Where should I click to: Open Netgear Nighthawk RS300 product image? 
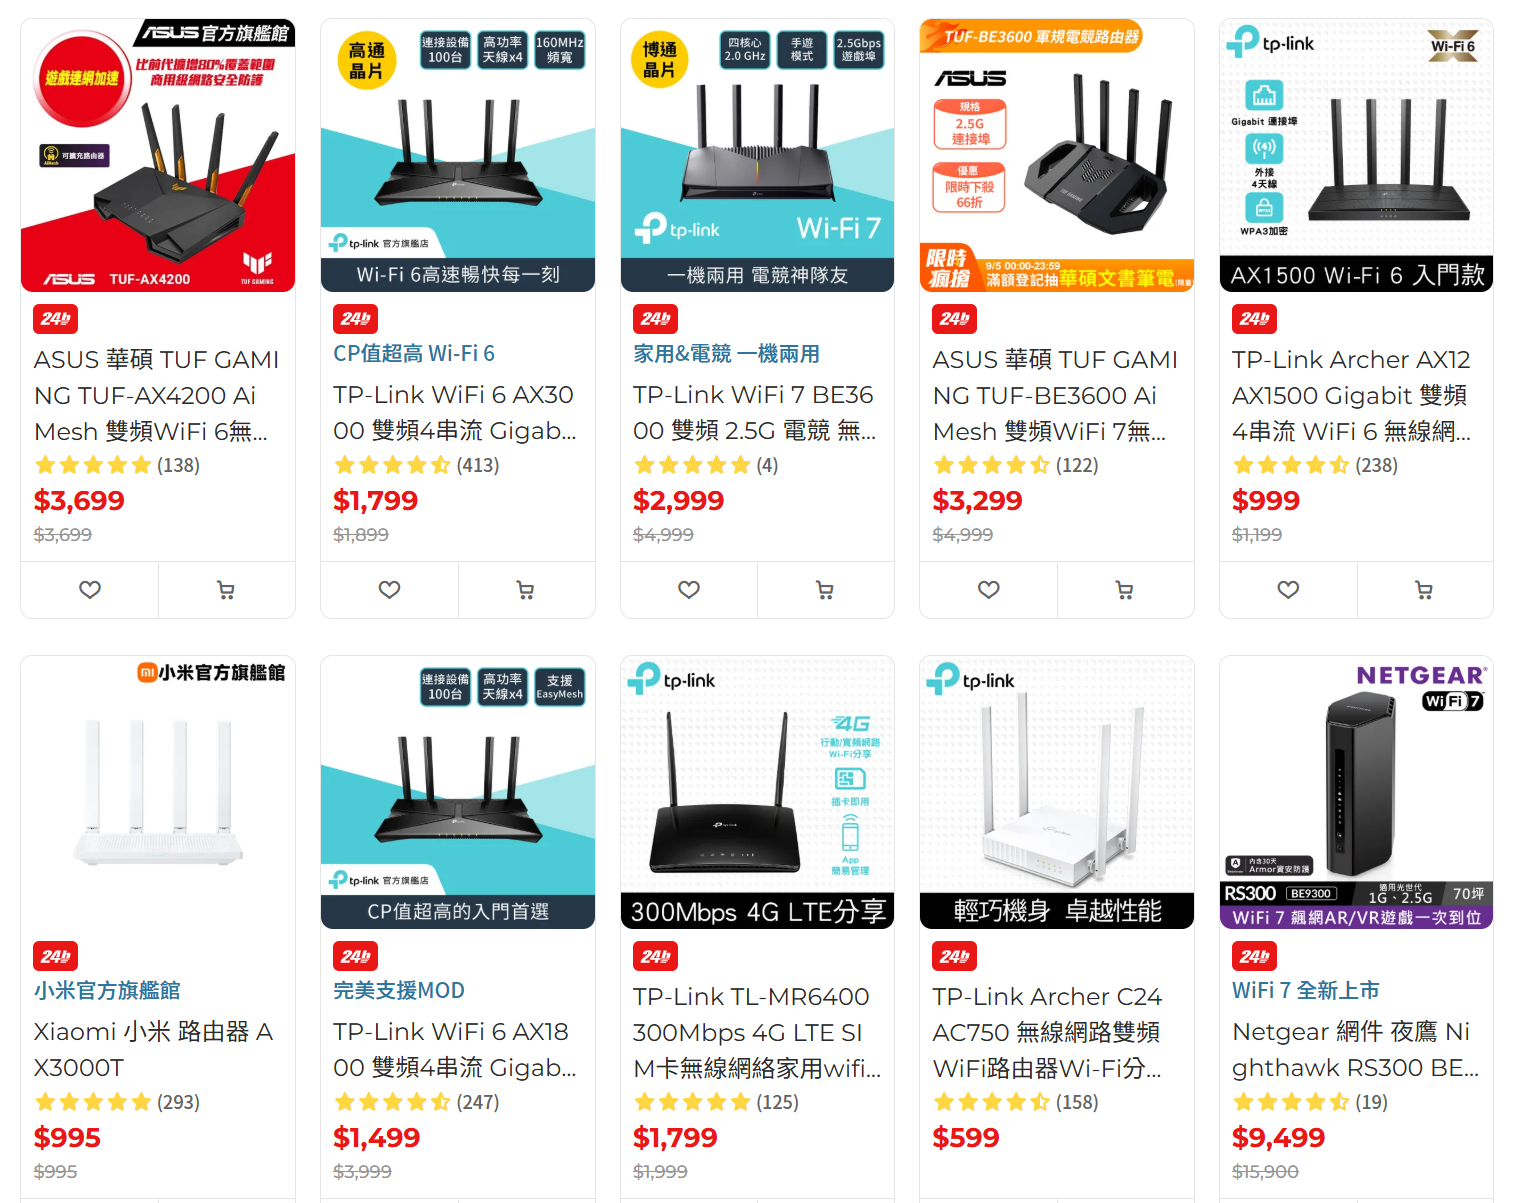pos(1356,792)
